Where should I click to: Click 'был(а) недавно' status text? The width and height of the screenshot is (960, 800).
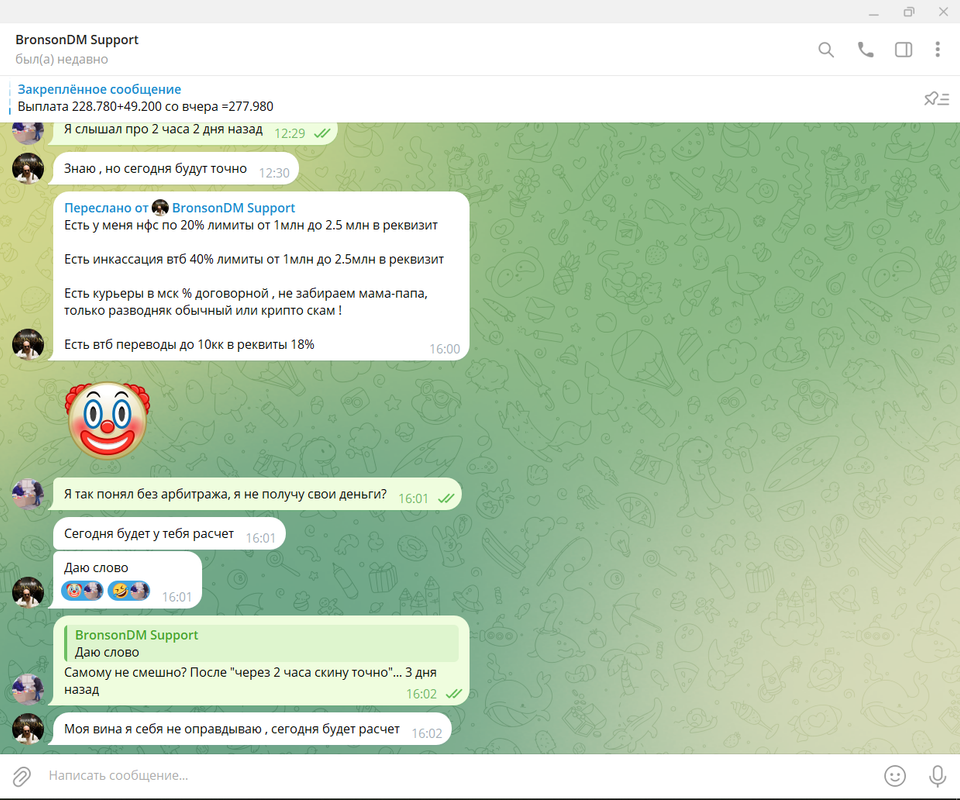(62, 59)
